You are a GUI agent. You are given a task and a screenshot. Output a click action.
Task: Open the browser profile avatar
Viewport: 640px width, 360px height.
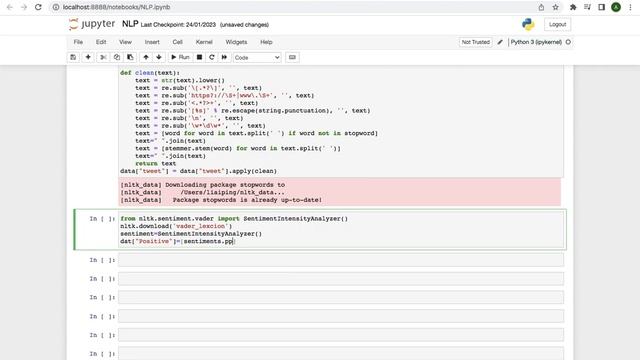[x=616, y=7]
